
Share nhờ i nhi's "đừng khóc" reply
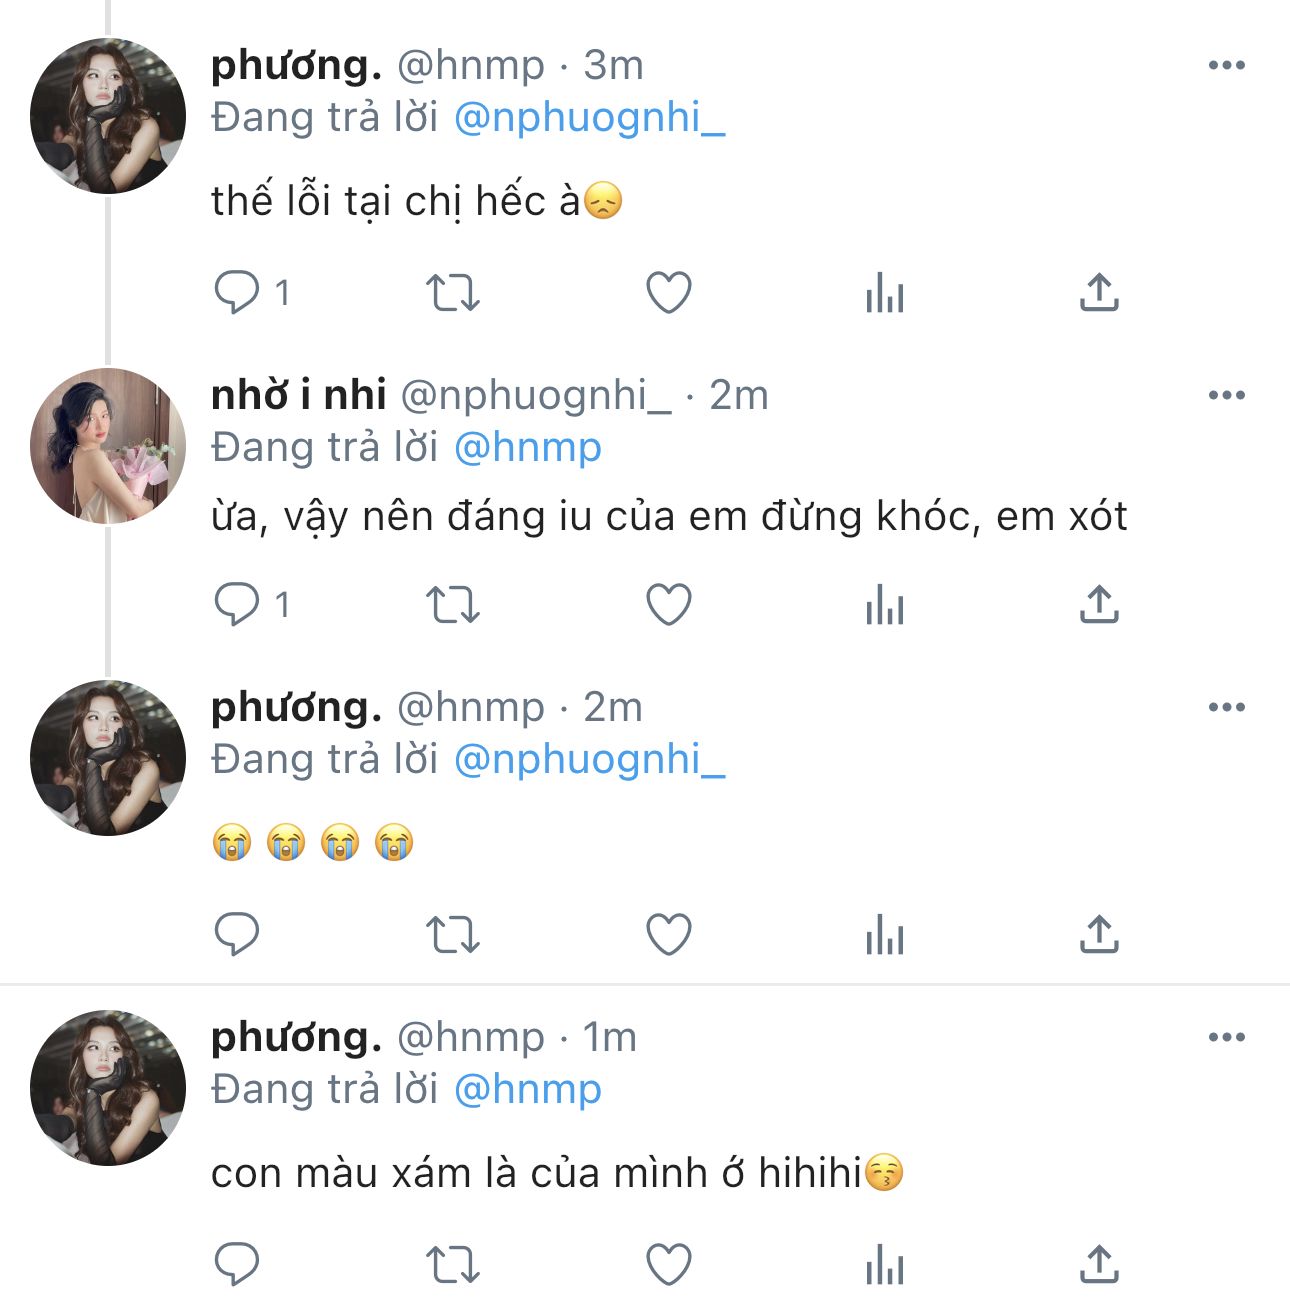(x=1099, y=604)
